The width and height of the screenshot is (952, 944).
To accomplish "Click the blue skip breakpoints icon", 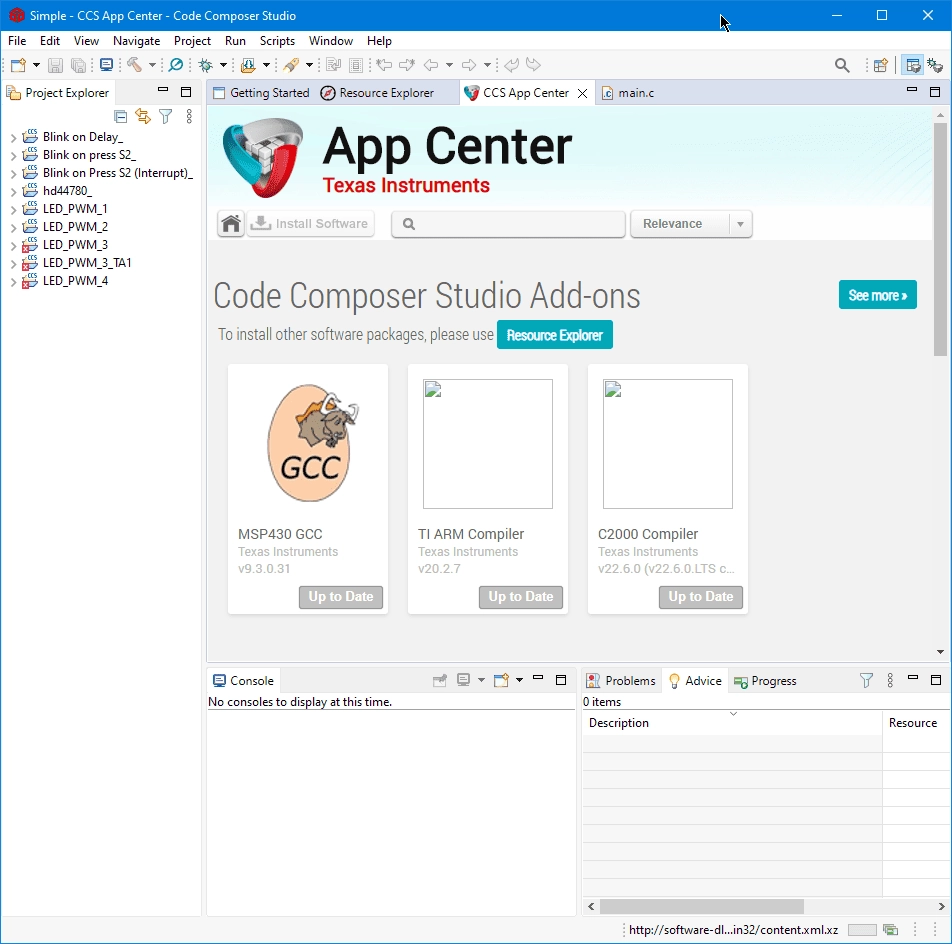I will 175,65.
